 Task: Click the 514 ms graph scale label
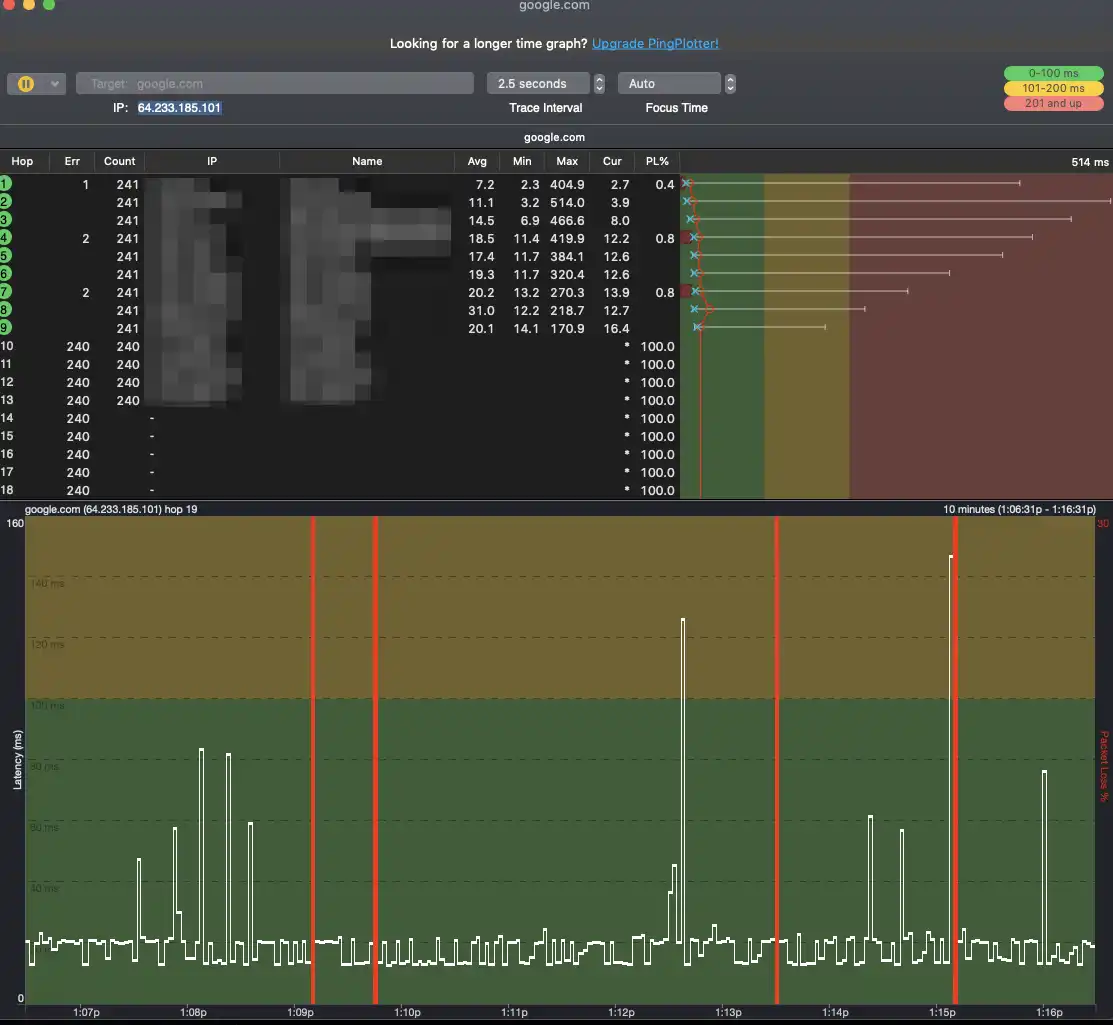(x=1090, y=163)
